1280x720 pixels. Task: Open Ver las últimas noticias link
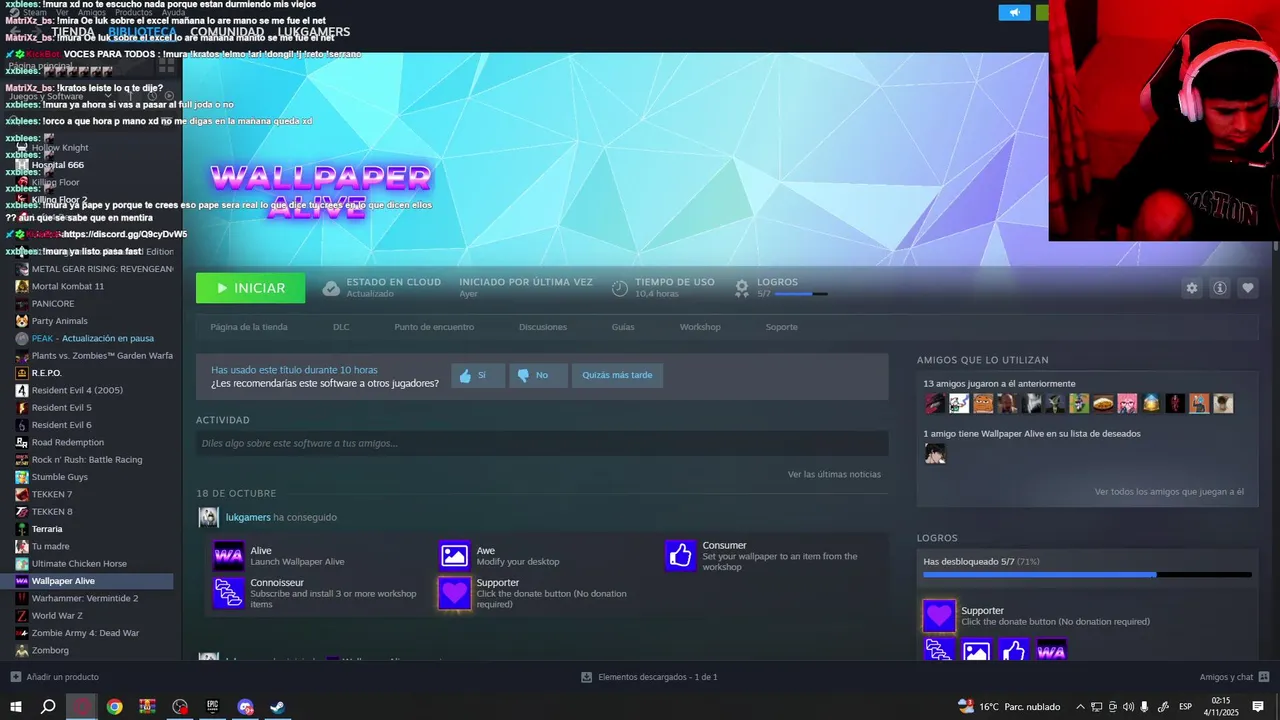pos(834,474)
